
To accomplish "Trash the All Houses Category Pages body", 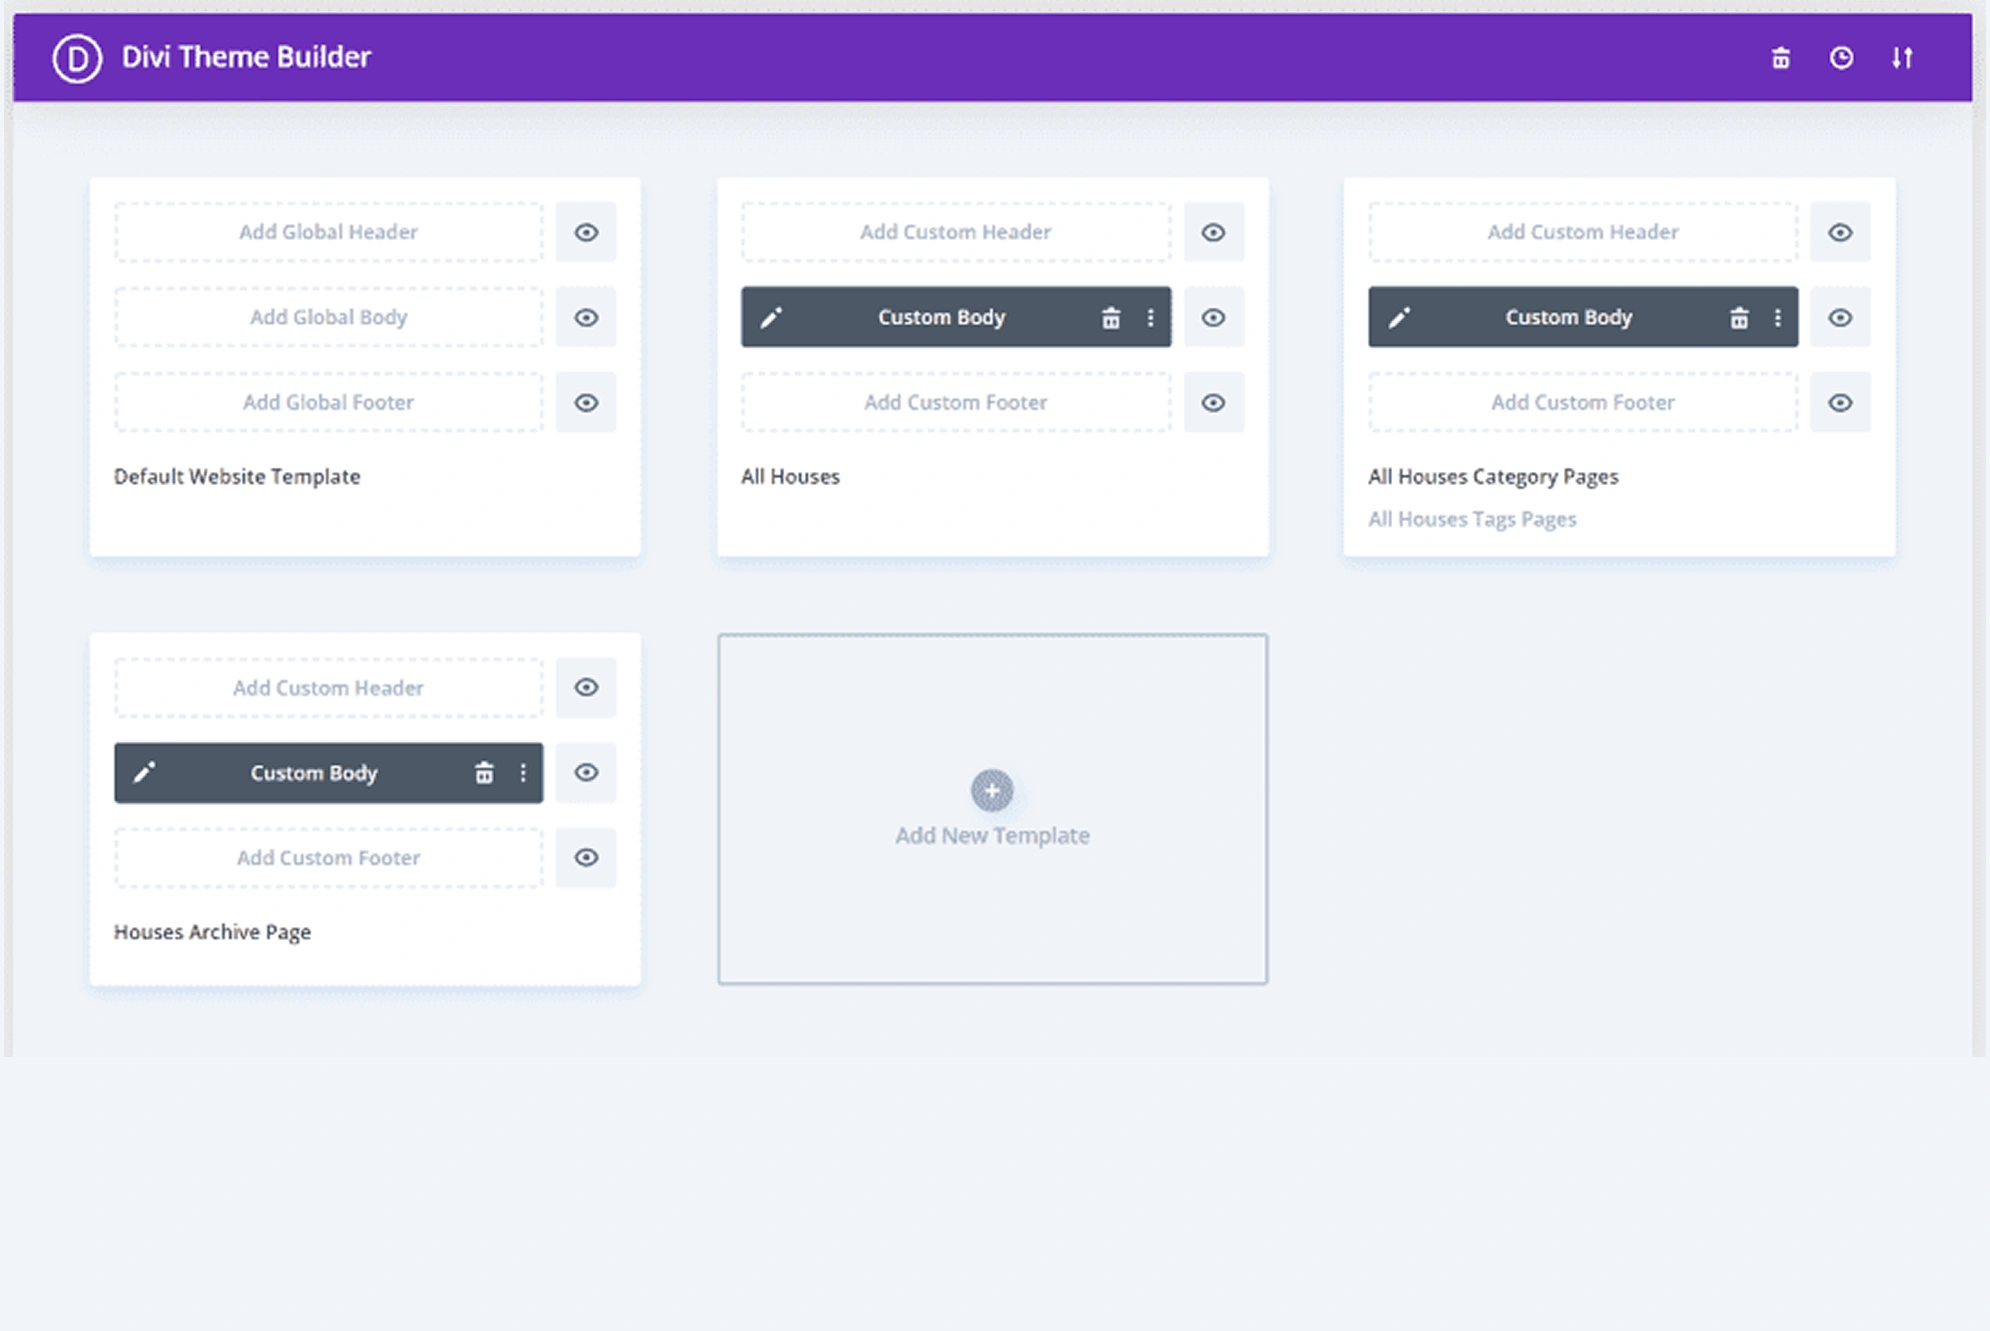I will [1739, 318].
